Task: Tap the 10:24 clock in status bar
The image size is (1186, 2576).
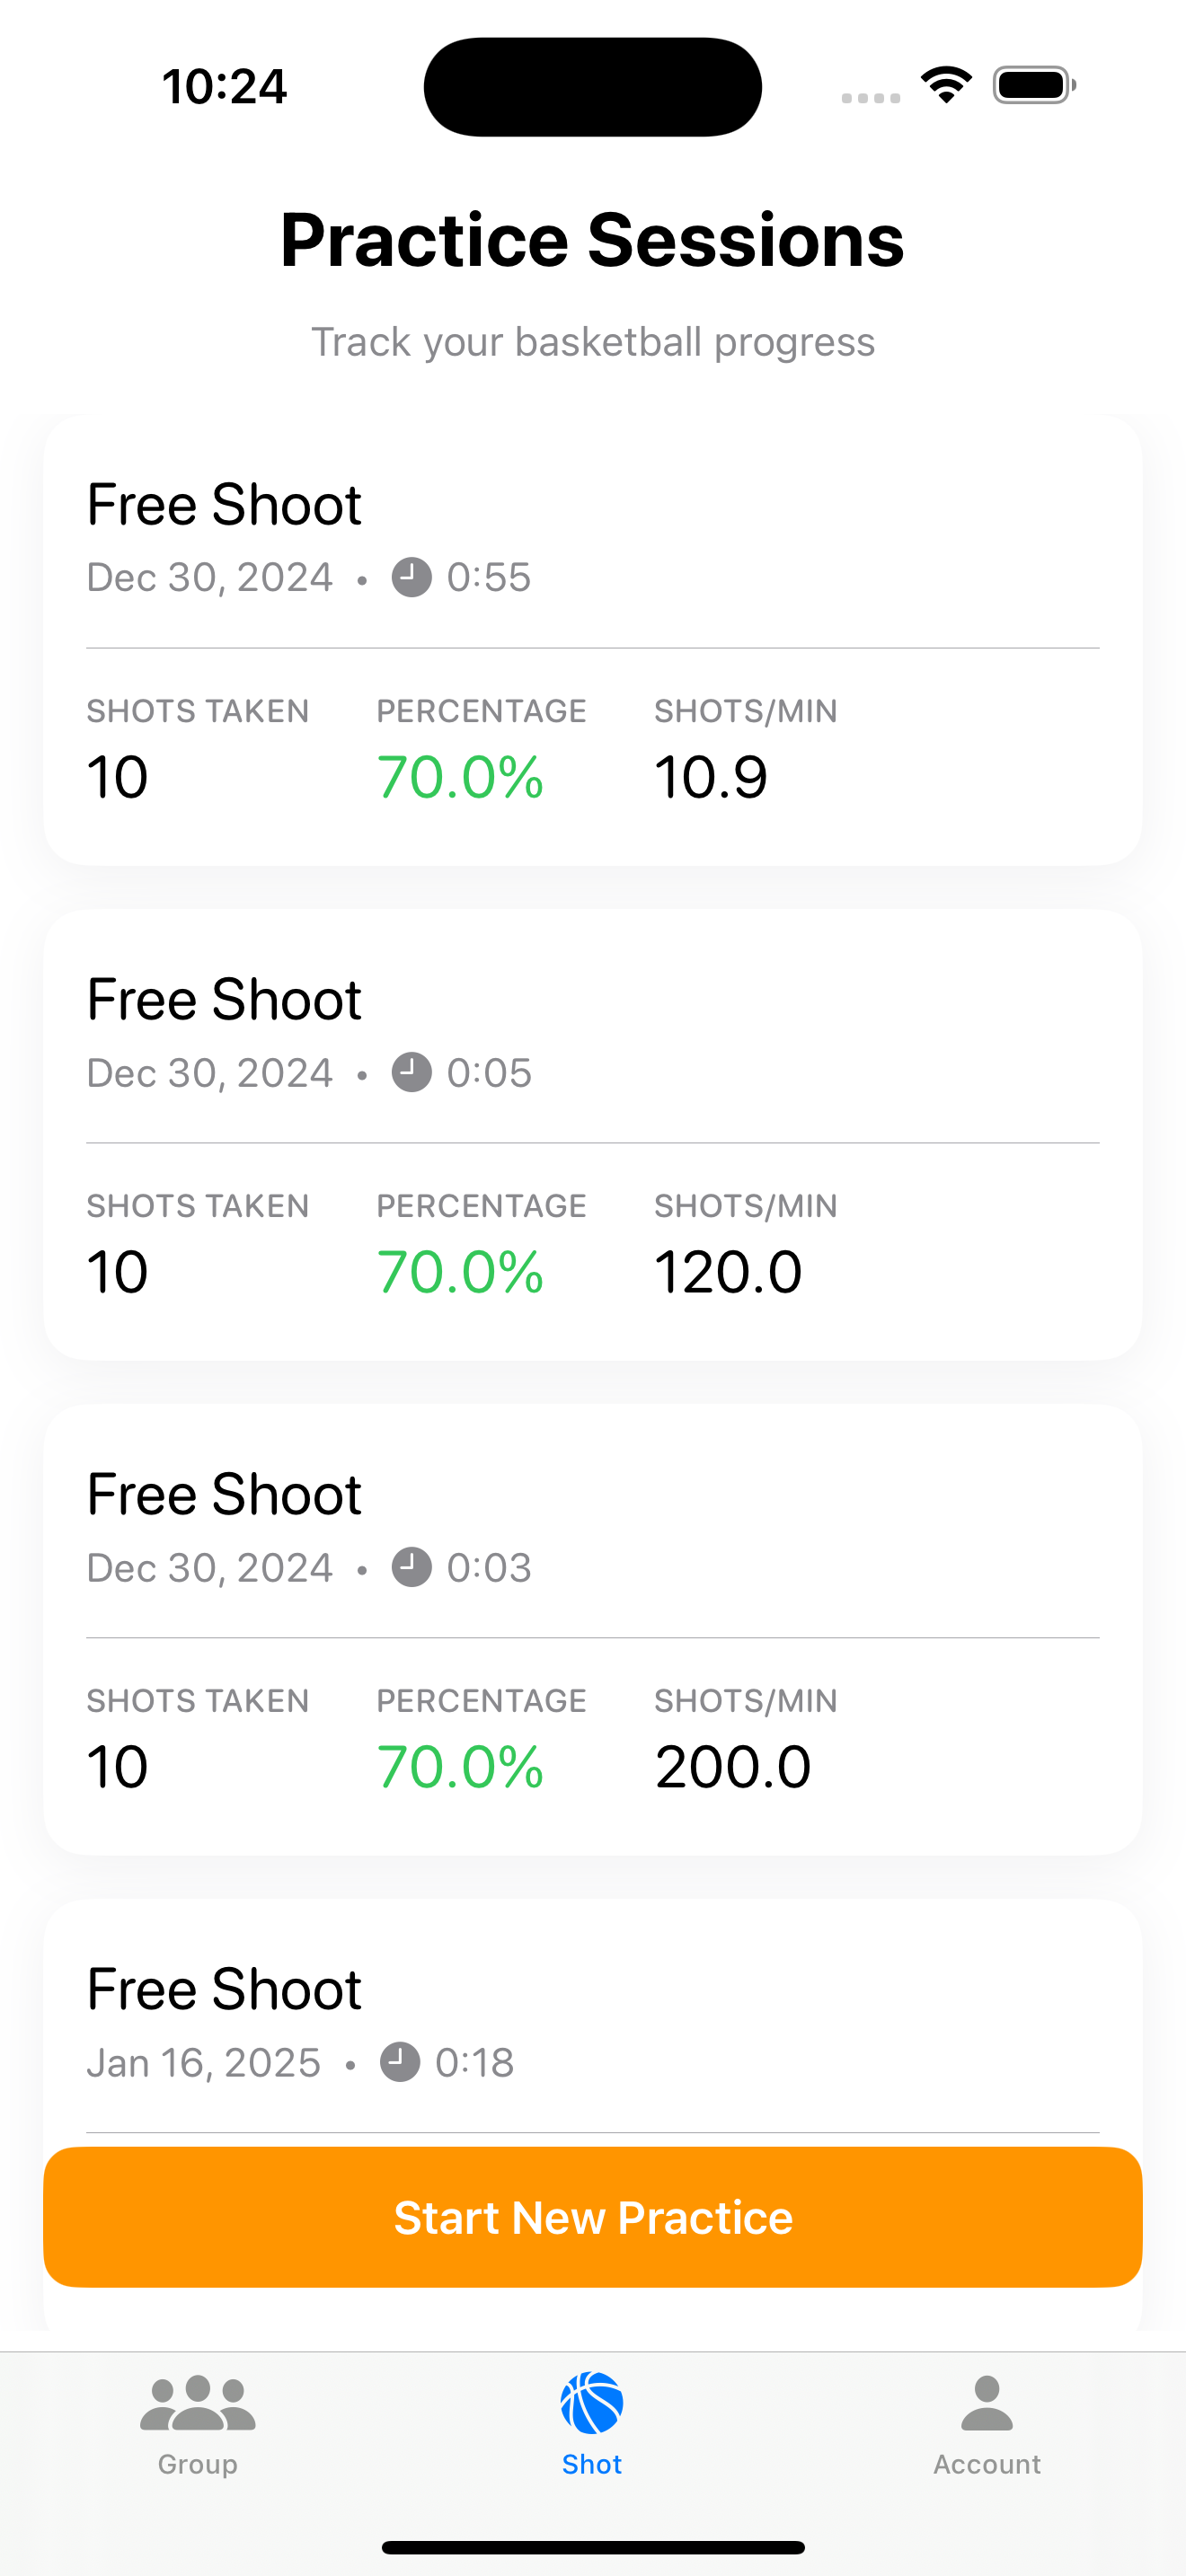Action: pyautogui.click(x=225, y=86)
